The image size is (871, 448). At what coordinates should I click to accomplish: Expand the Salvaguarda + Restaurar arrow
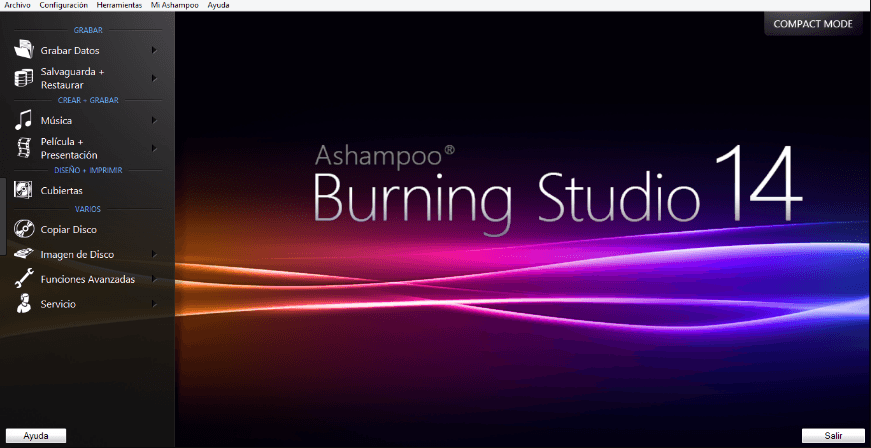click(154, 78)
